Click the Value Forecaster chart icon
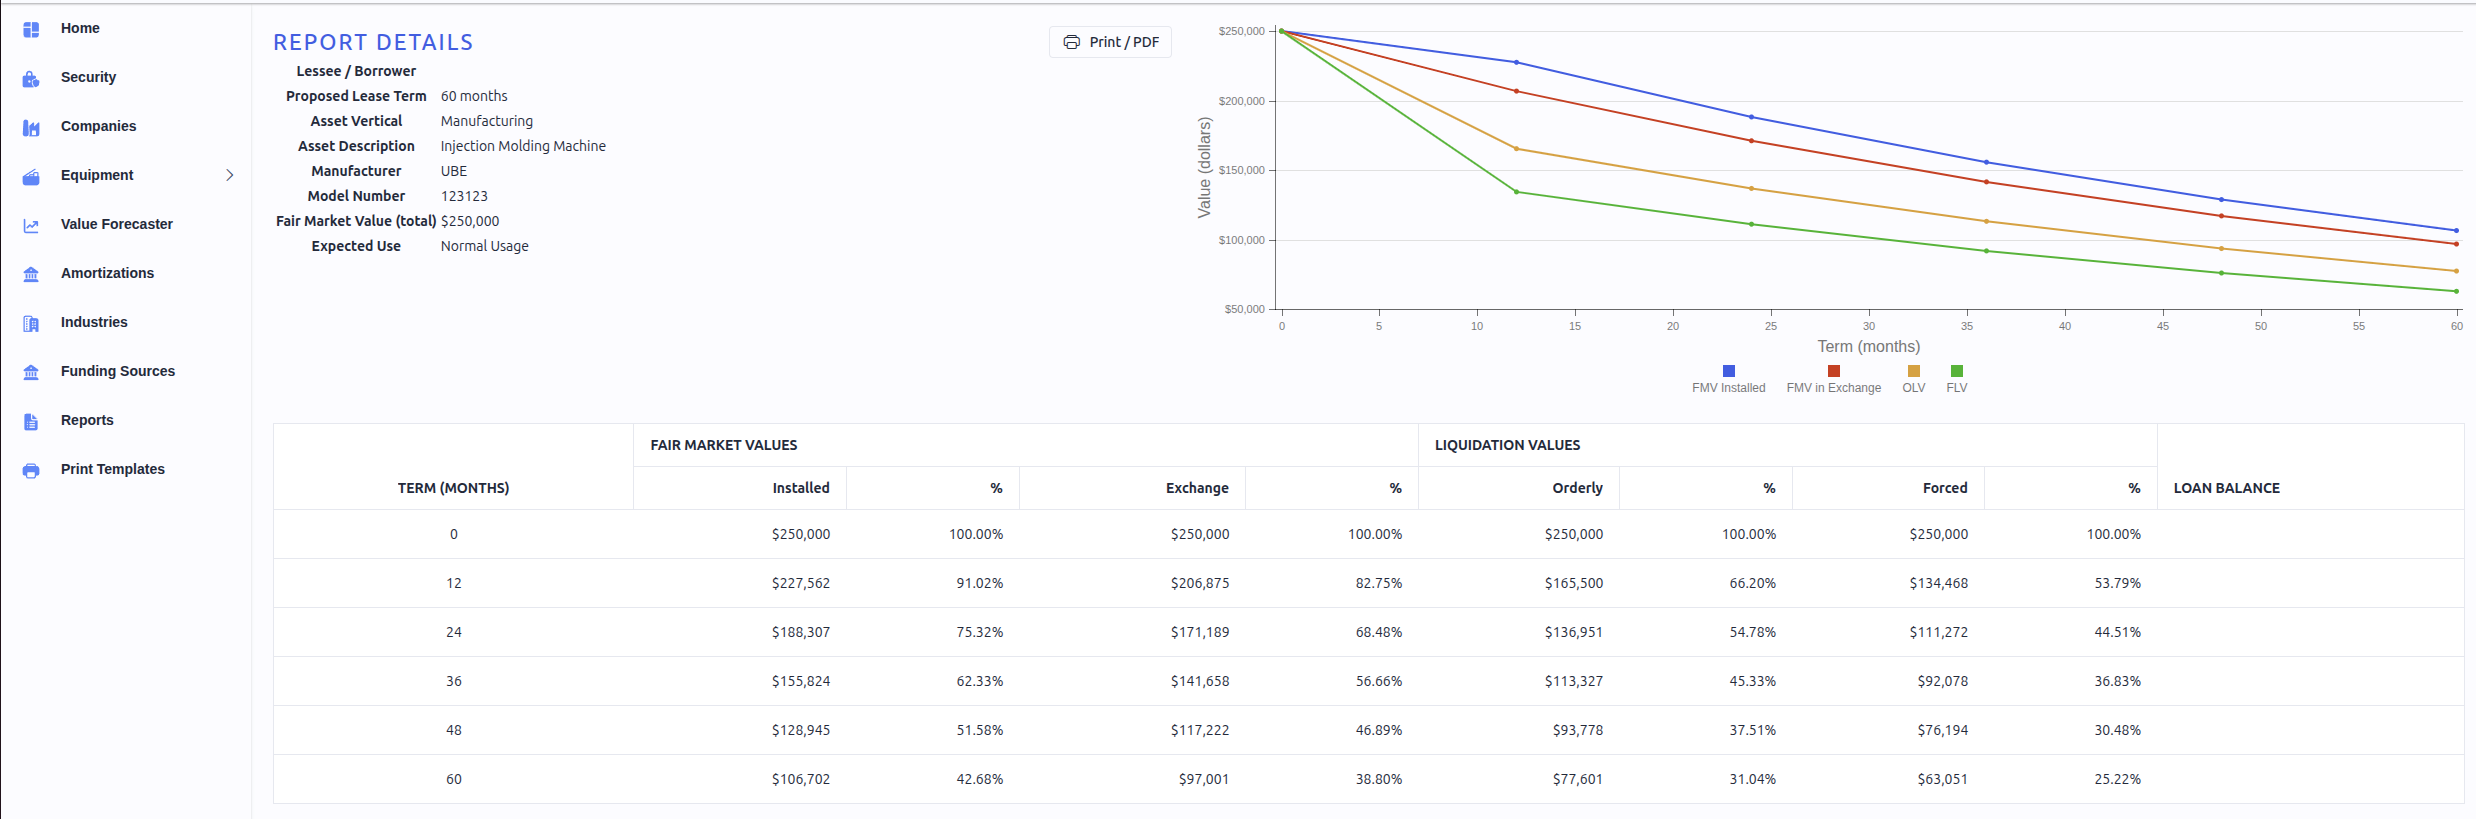The width and height of the screenshot is (2476, 819). pos(31,225)
